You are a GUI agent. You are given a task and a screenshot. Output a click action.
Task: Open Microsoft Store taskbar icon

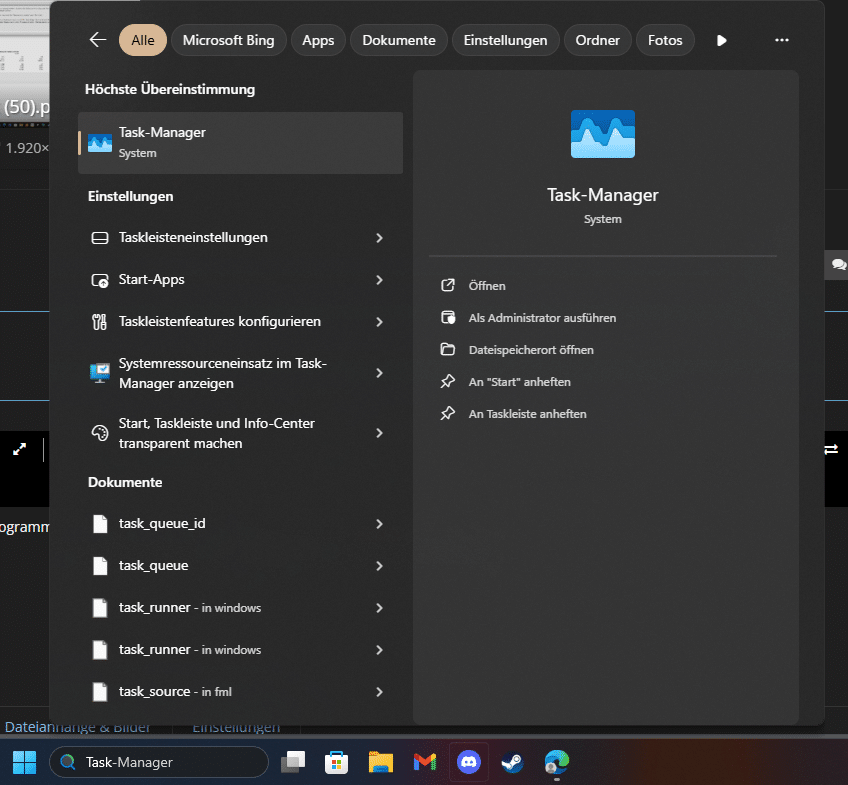(x=336, y=762)
